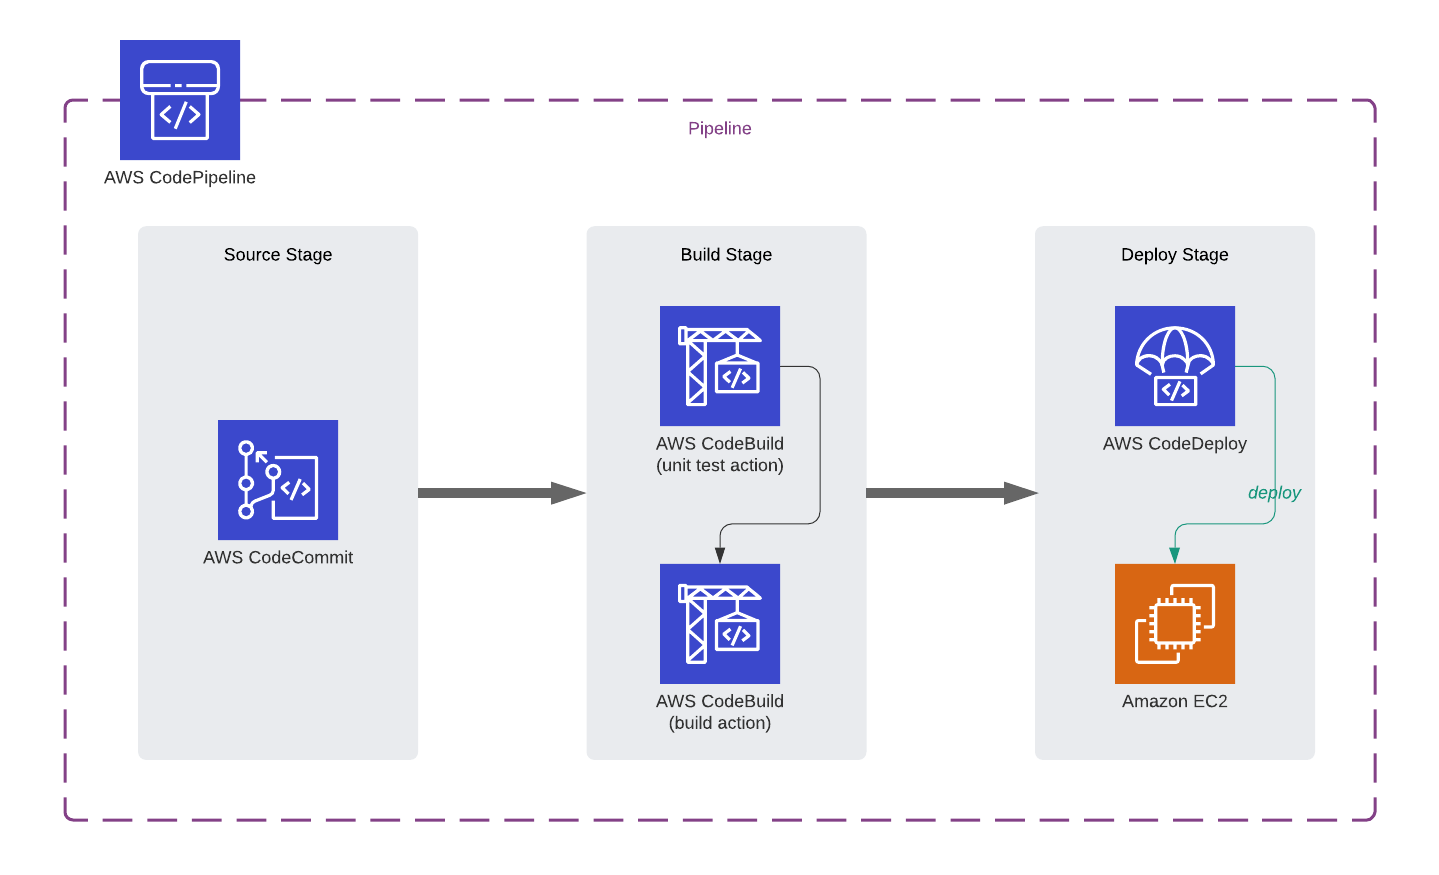
Task: Click the 'Source Stage' heading
Action: tap(278, 255)
